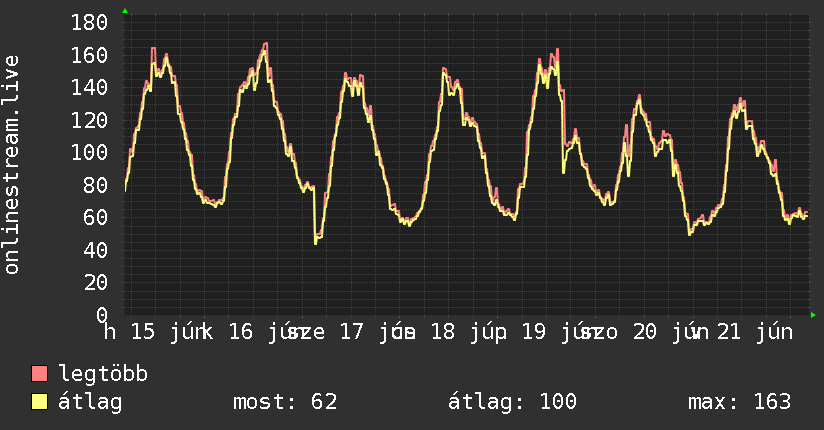The image size is (824, 430).
Task: Click the 100 y-axis label
Action: [89, 152]
